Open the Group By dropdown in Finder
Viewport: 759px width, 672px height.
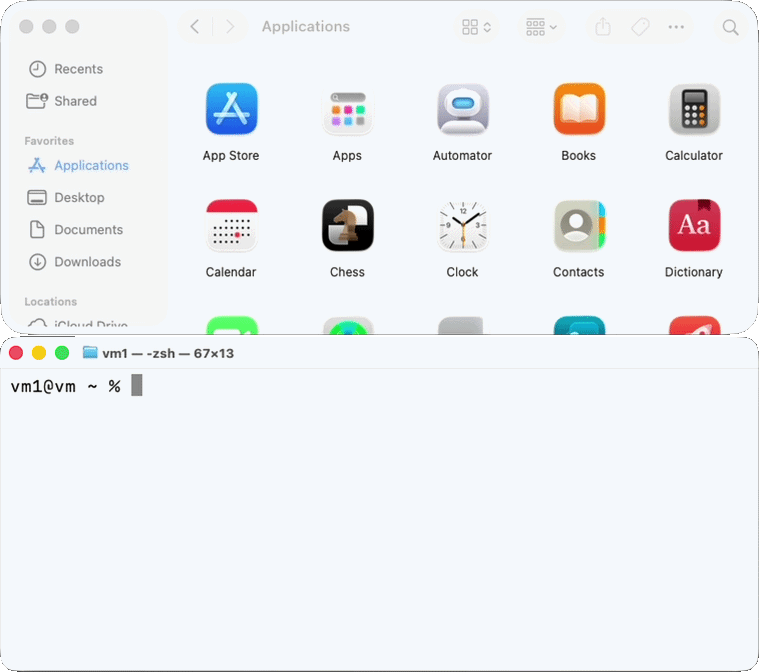[x=541, y=27]
